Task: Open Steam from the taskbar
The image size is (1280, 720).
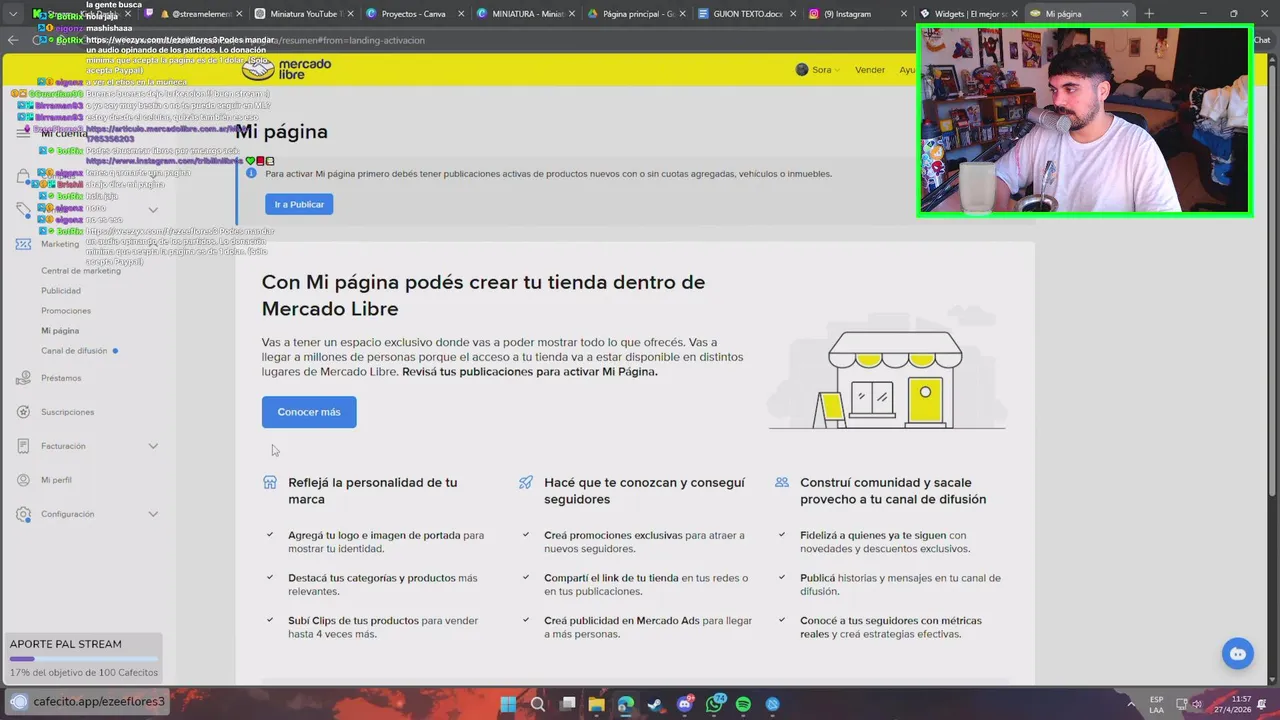Action: 655,704
